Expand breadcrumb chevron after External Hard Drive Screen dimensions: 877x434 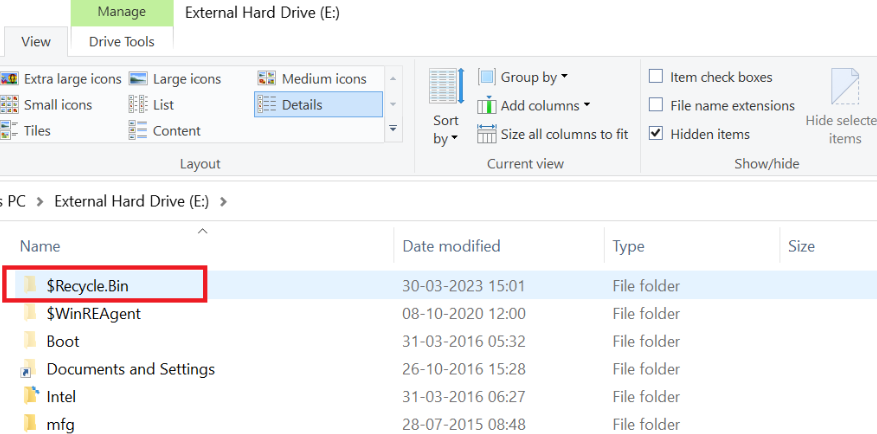[224, 201]
